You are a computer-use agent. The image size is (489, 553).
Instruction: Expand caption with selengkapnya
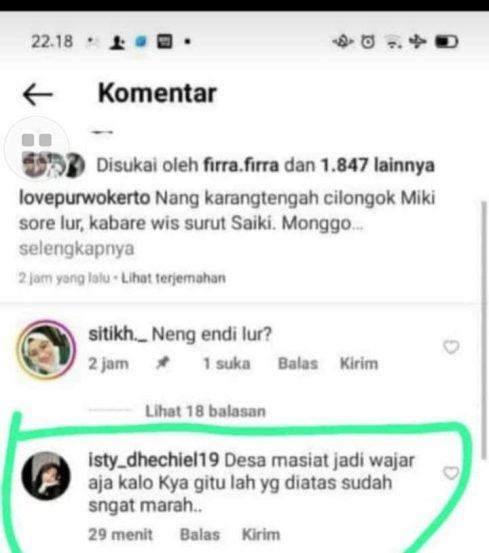[x=77, y=248]
